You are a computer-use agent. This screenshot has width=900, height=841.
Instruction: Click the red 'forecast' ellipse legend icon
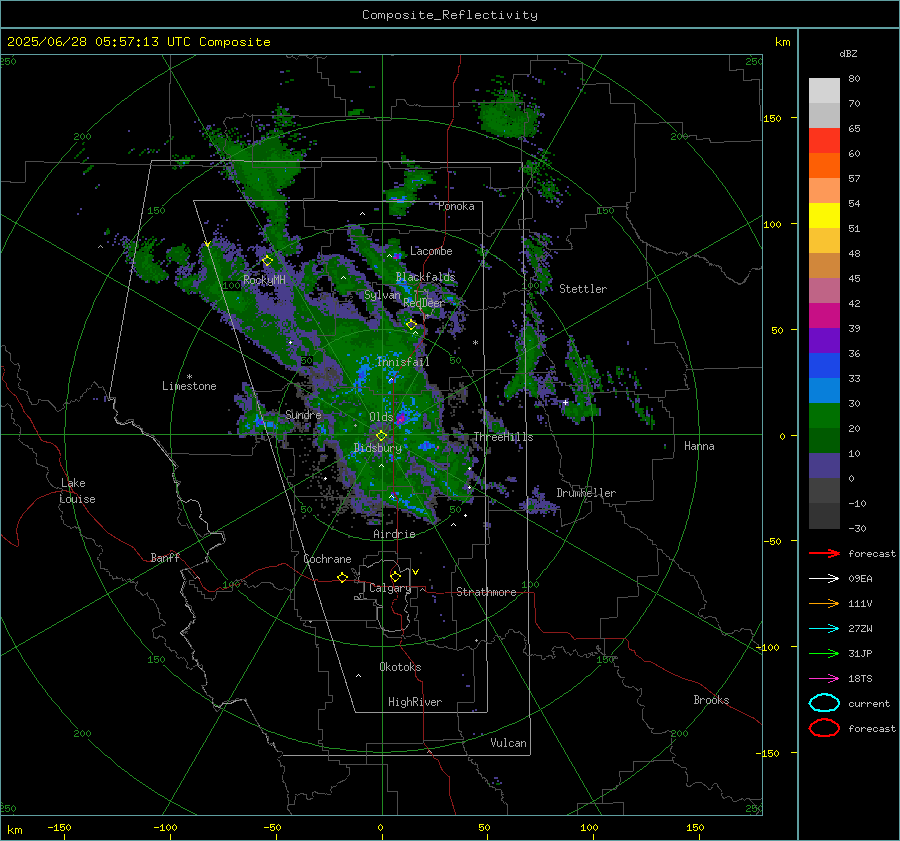click(824, 728)
